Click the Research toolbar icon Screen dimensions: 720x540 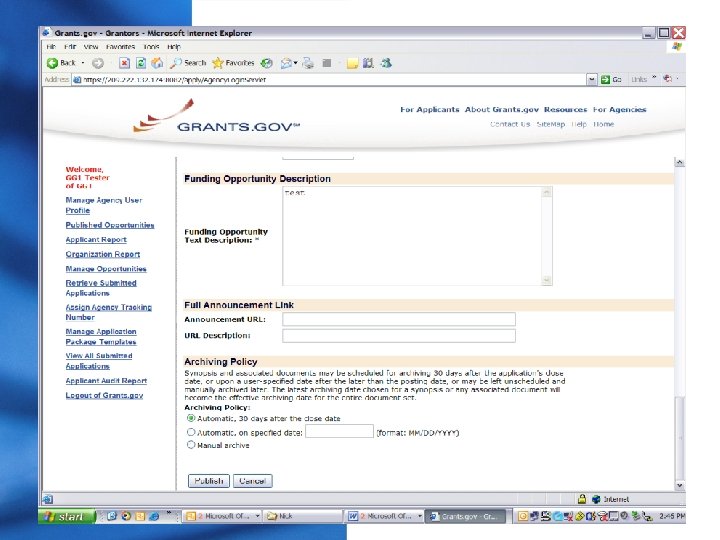[368, 63]
